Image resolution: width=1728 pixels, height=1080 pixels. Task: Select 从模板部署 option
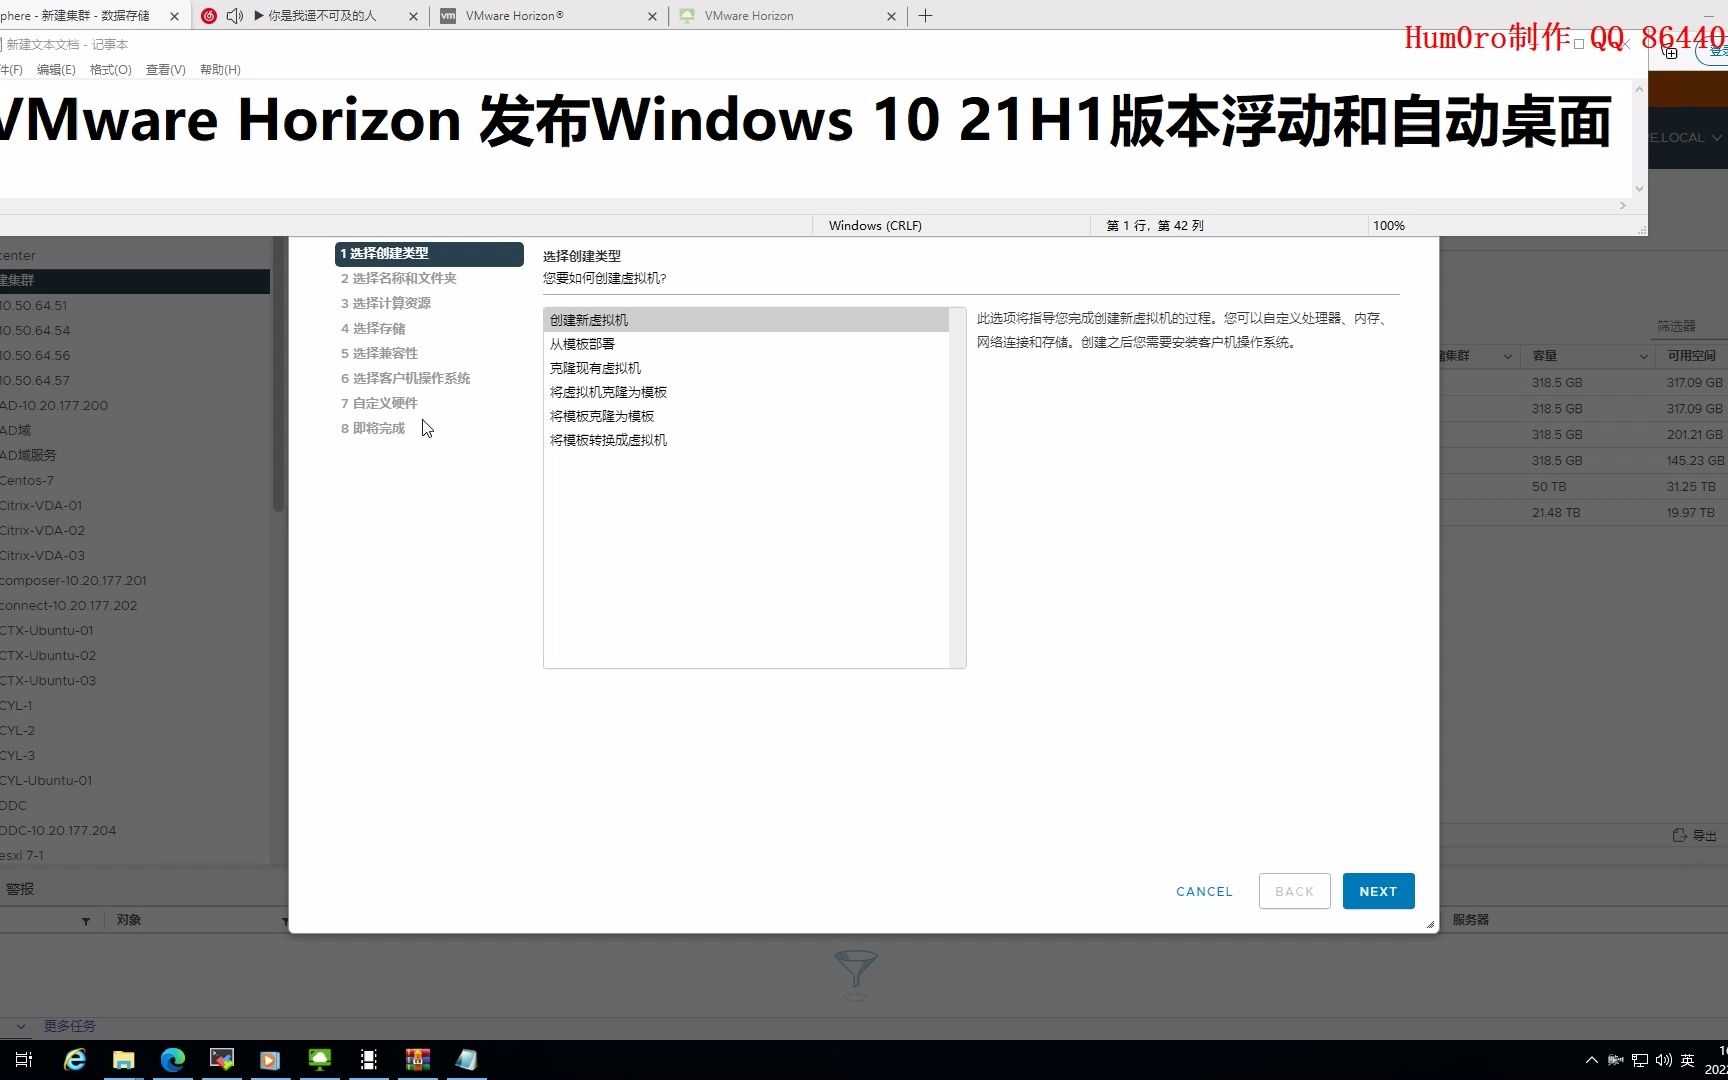coord(746,344)
